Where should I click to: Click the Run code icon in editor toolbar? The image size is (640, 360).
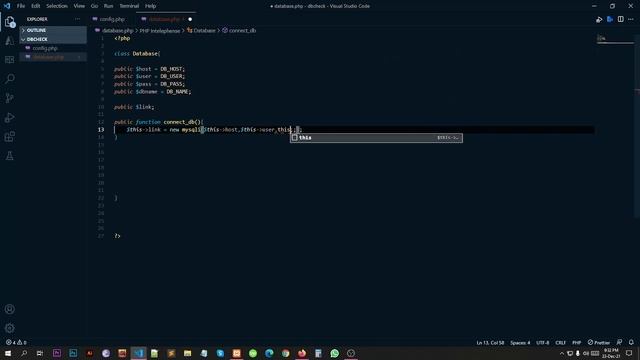[x=599, y=19]
